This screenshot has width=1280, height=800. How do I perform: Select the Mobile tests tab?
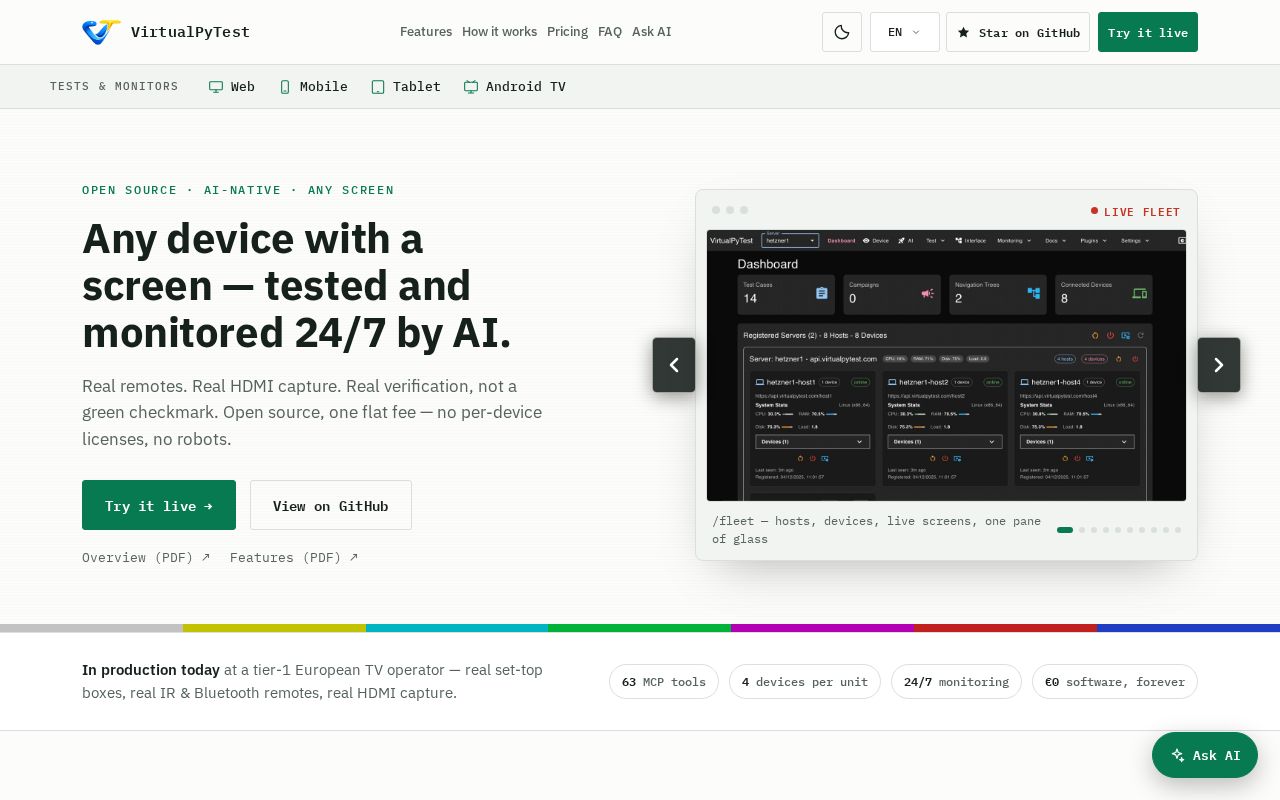313,87
